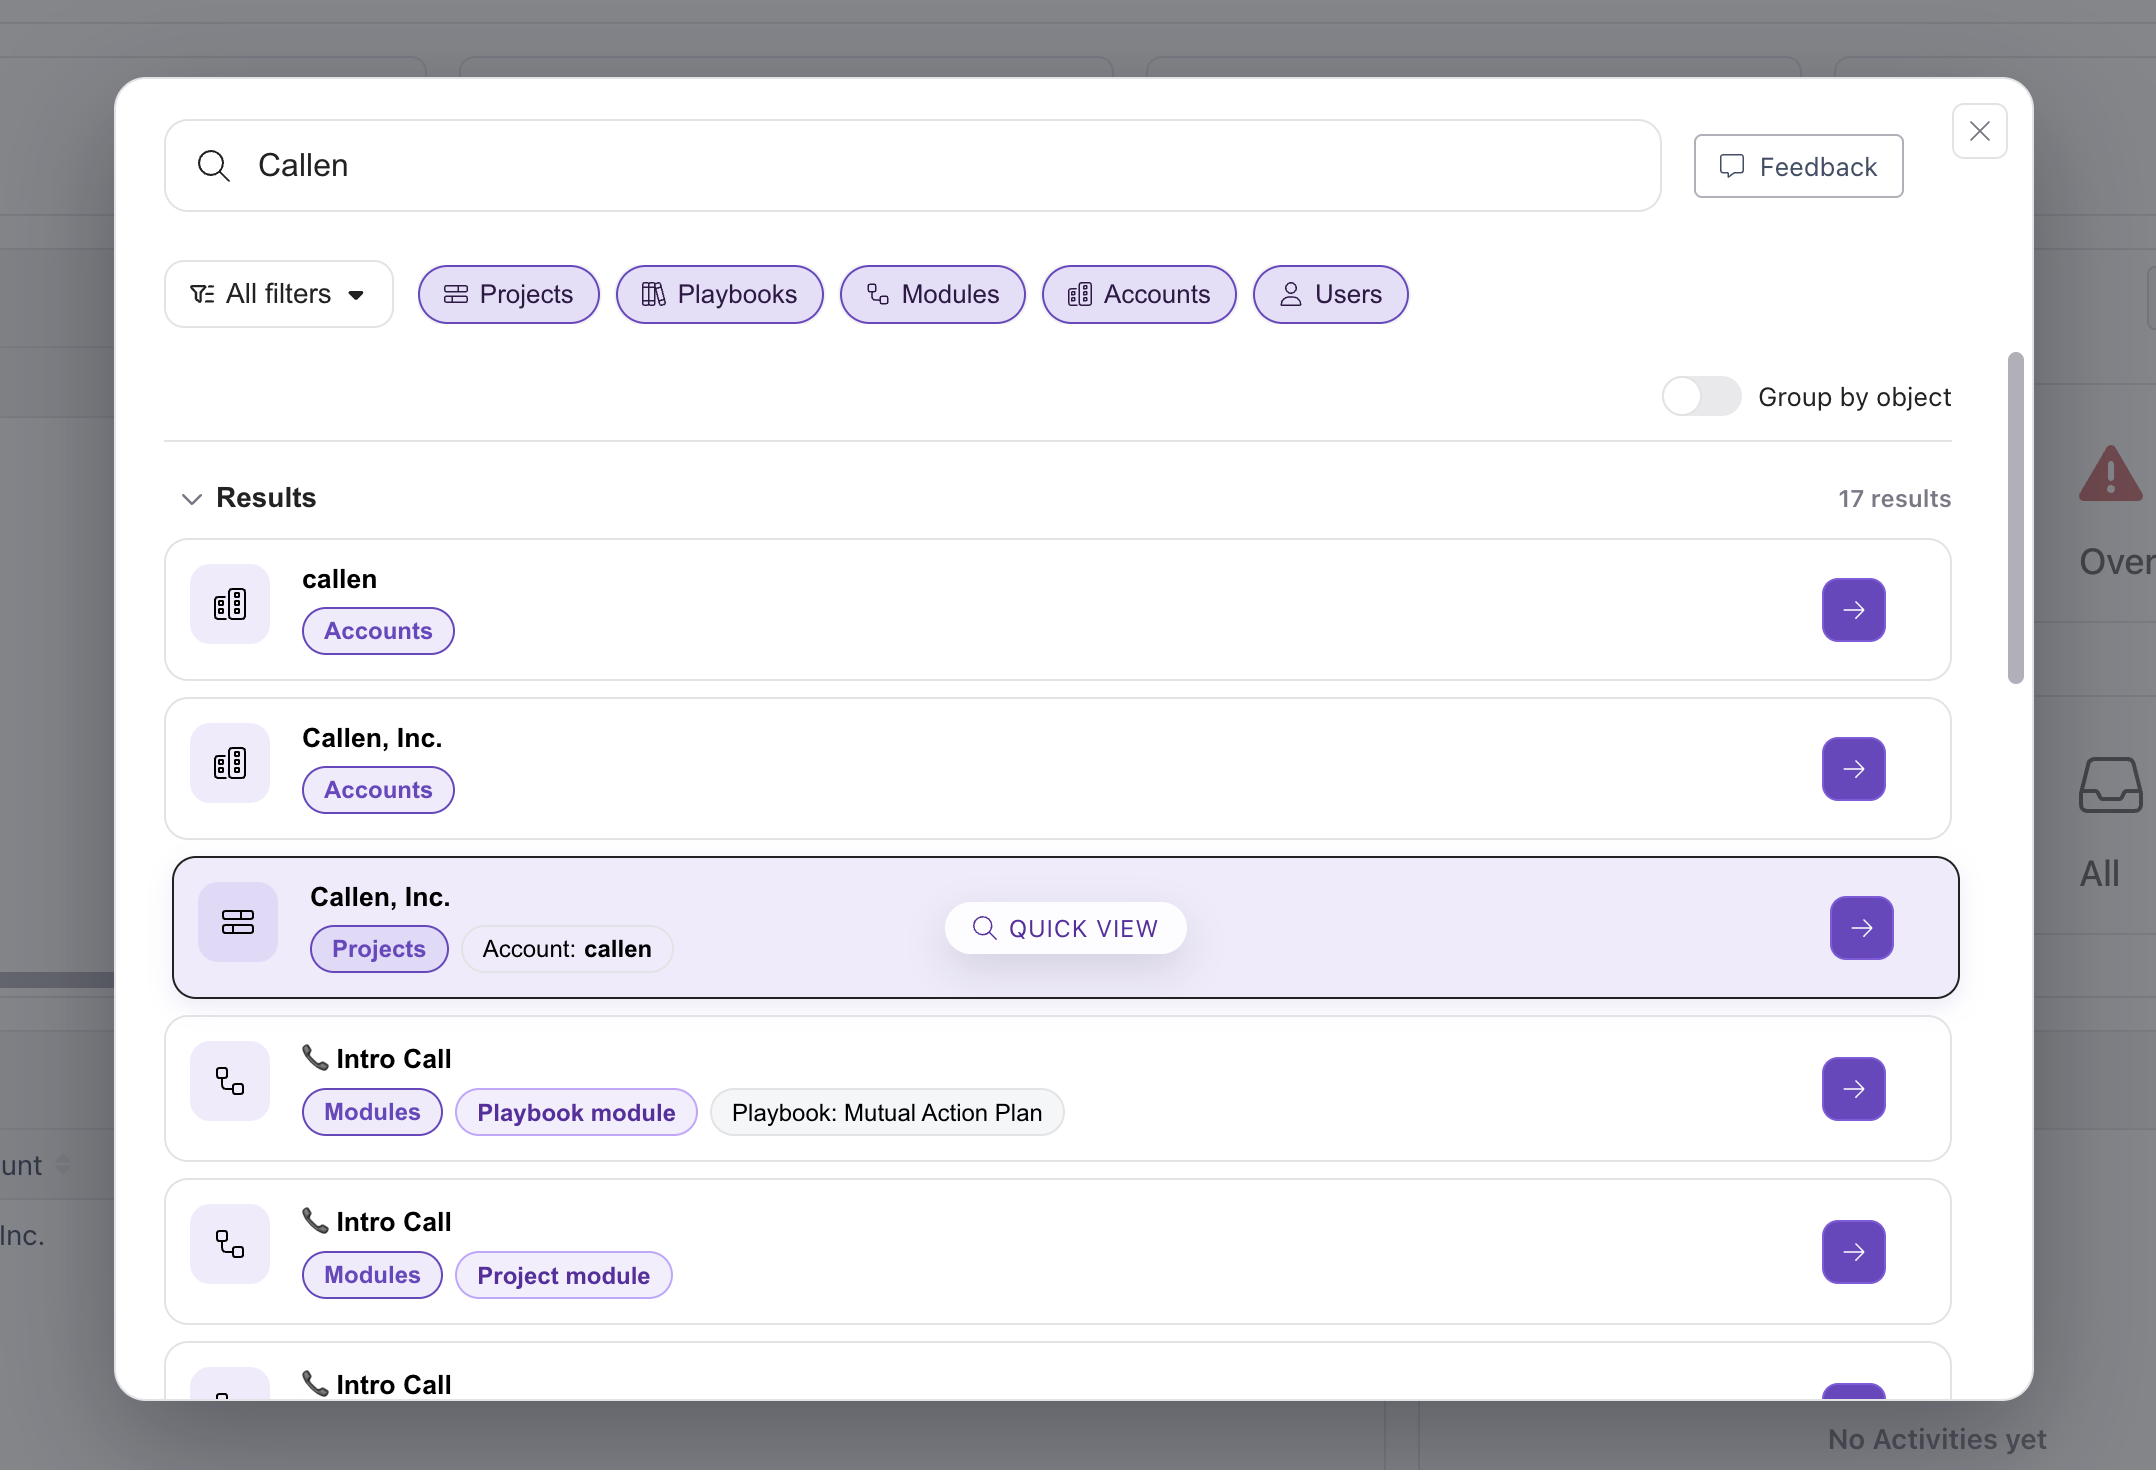Open the Callen, Inc. project arrow button

[x=1861, y=928]
